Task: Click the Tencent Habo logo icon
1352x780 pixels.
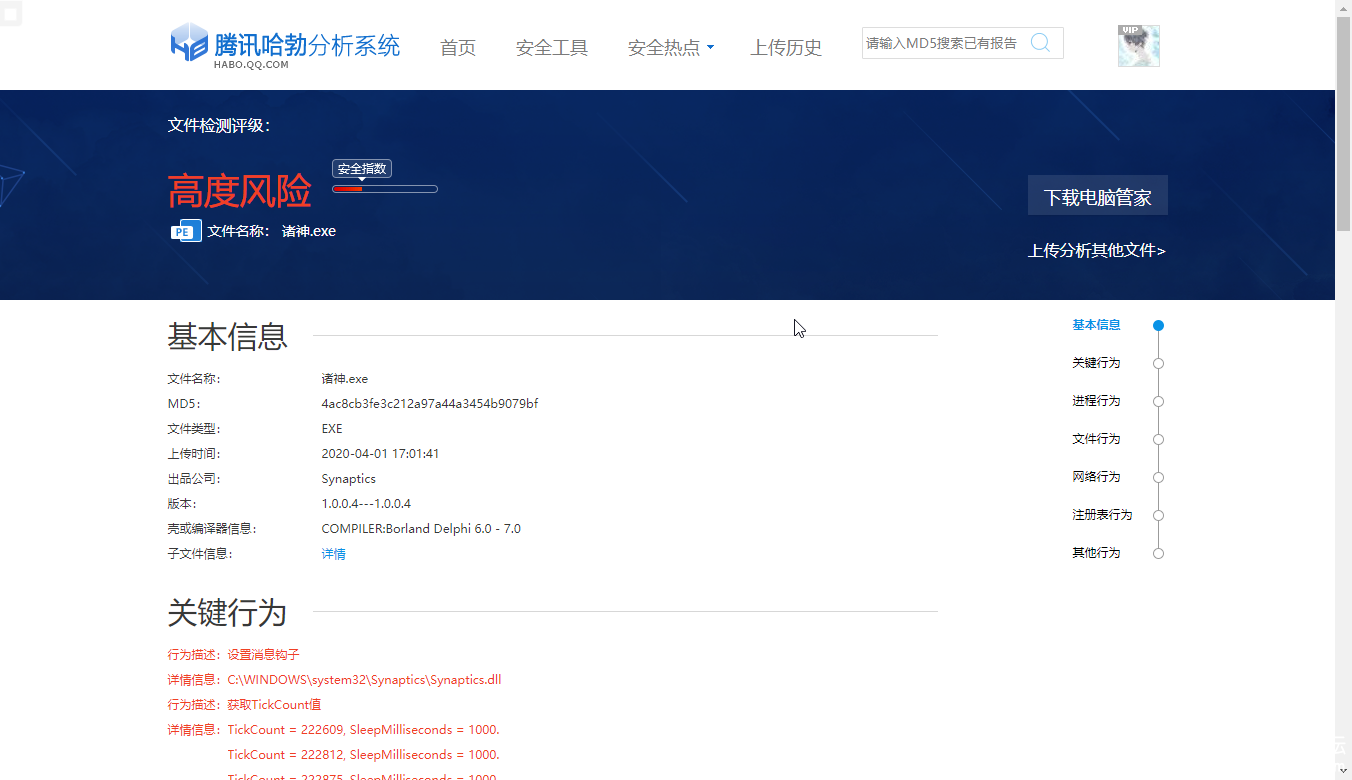Action: [189, 44]
